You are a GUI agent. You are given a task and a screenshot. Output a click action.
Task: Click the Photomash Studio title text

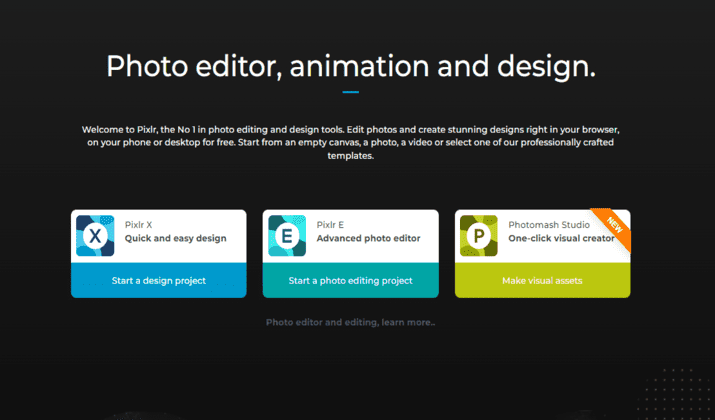point(549,225)
